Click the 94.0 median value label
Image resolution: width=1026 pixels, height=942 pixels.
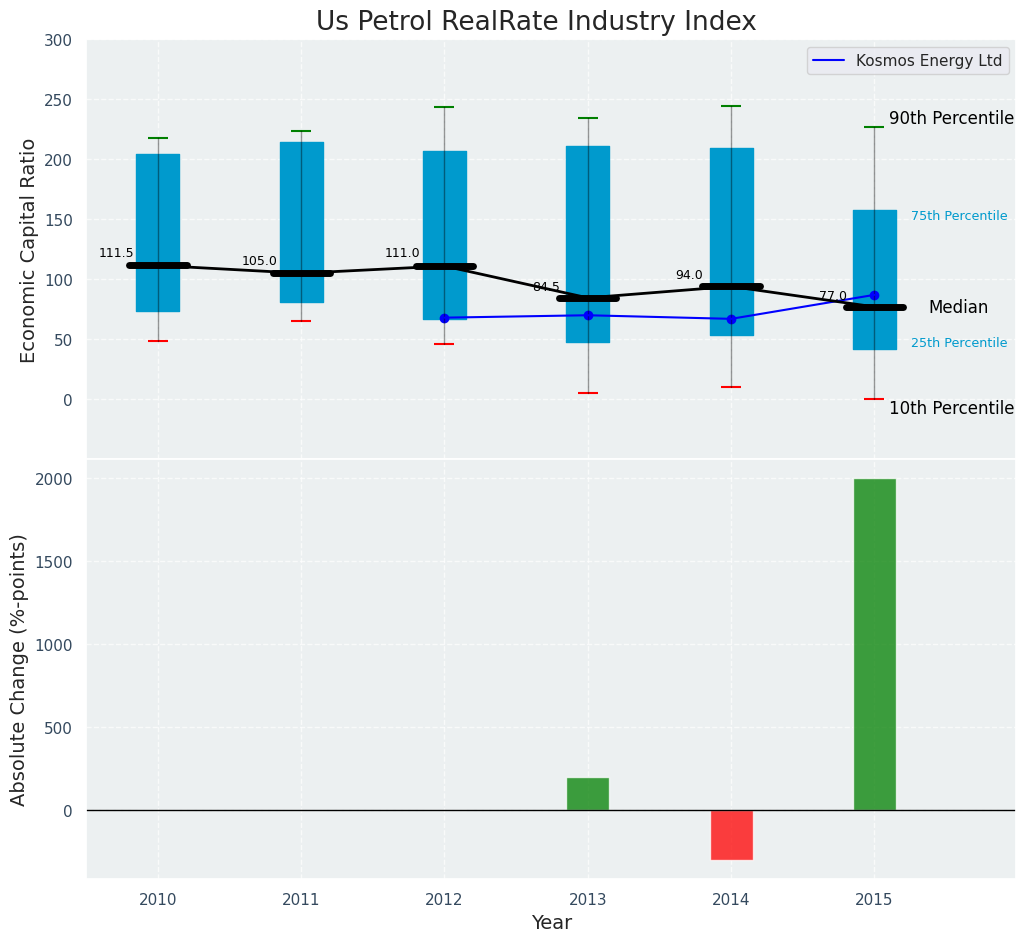coord(688,276)
